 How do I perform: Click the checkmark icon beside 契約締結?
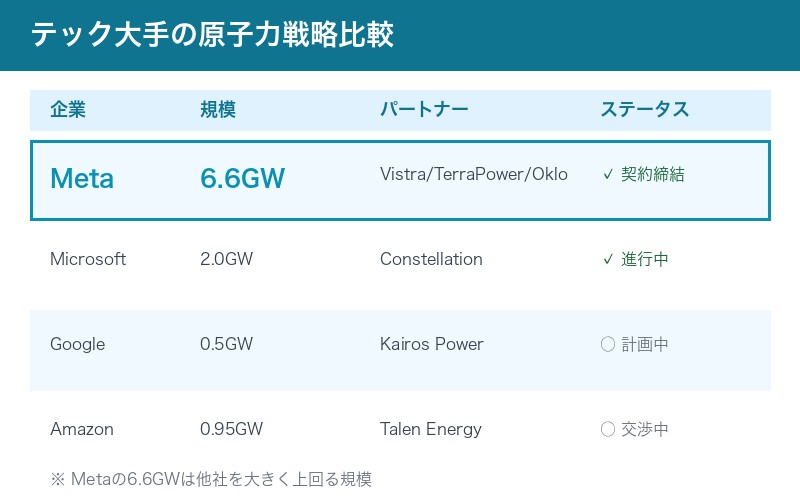[x=607, y=174]
